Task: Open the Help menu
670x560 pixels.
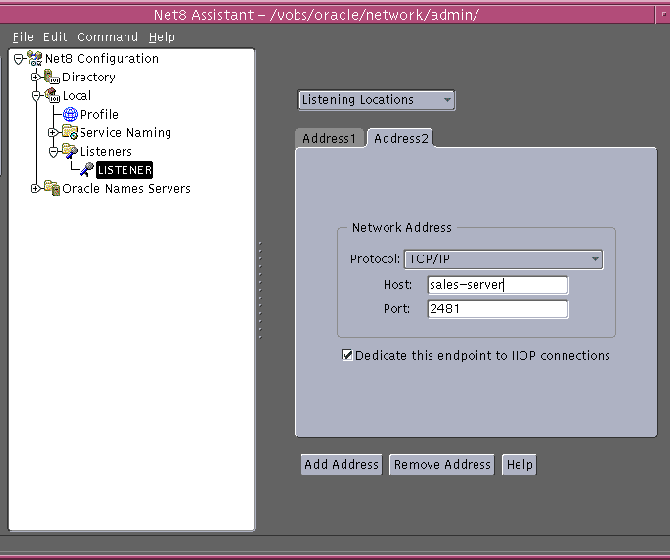Action: (162, 37)
